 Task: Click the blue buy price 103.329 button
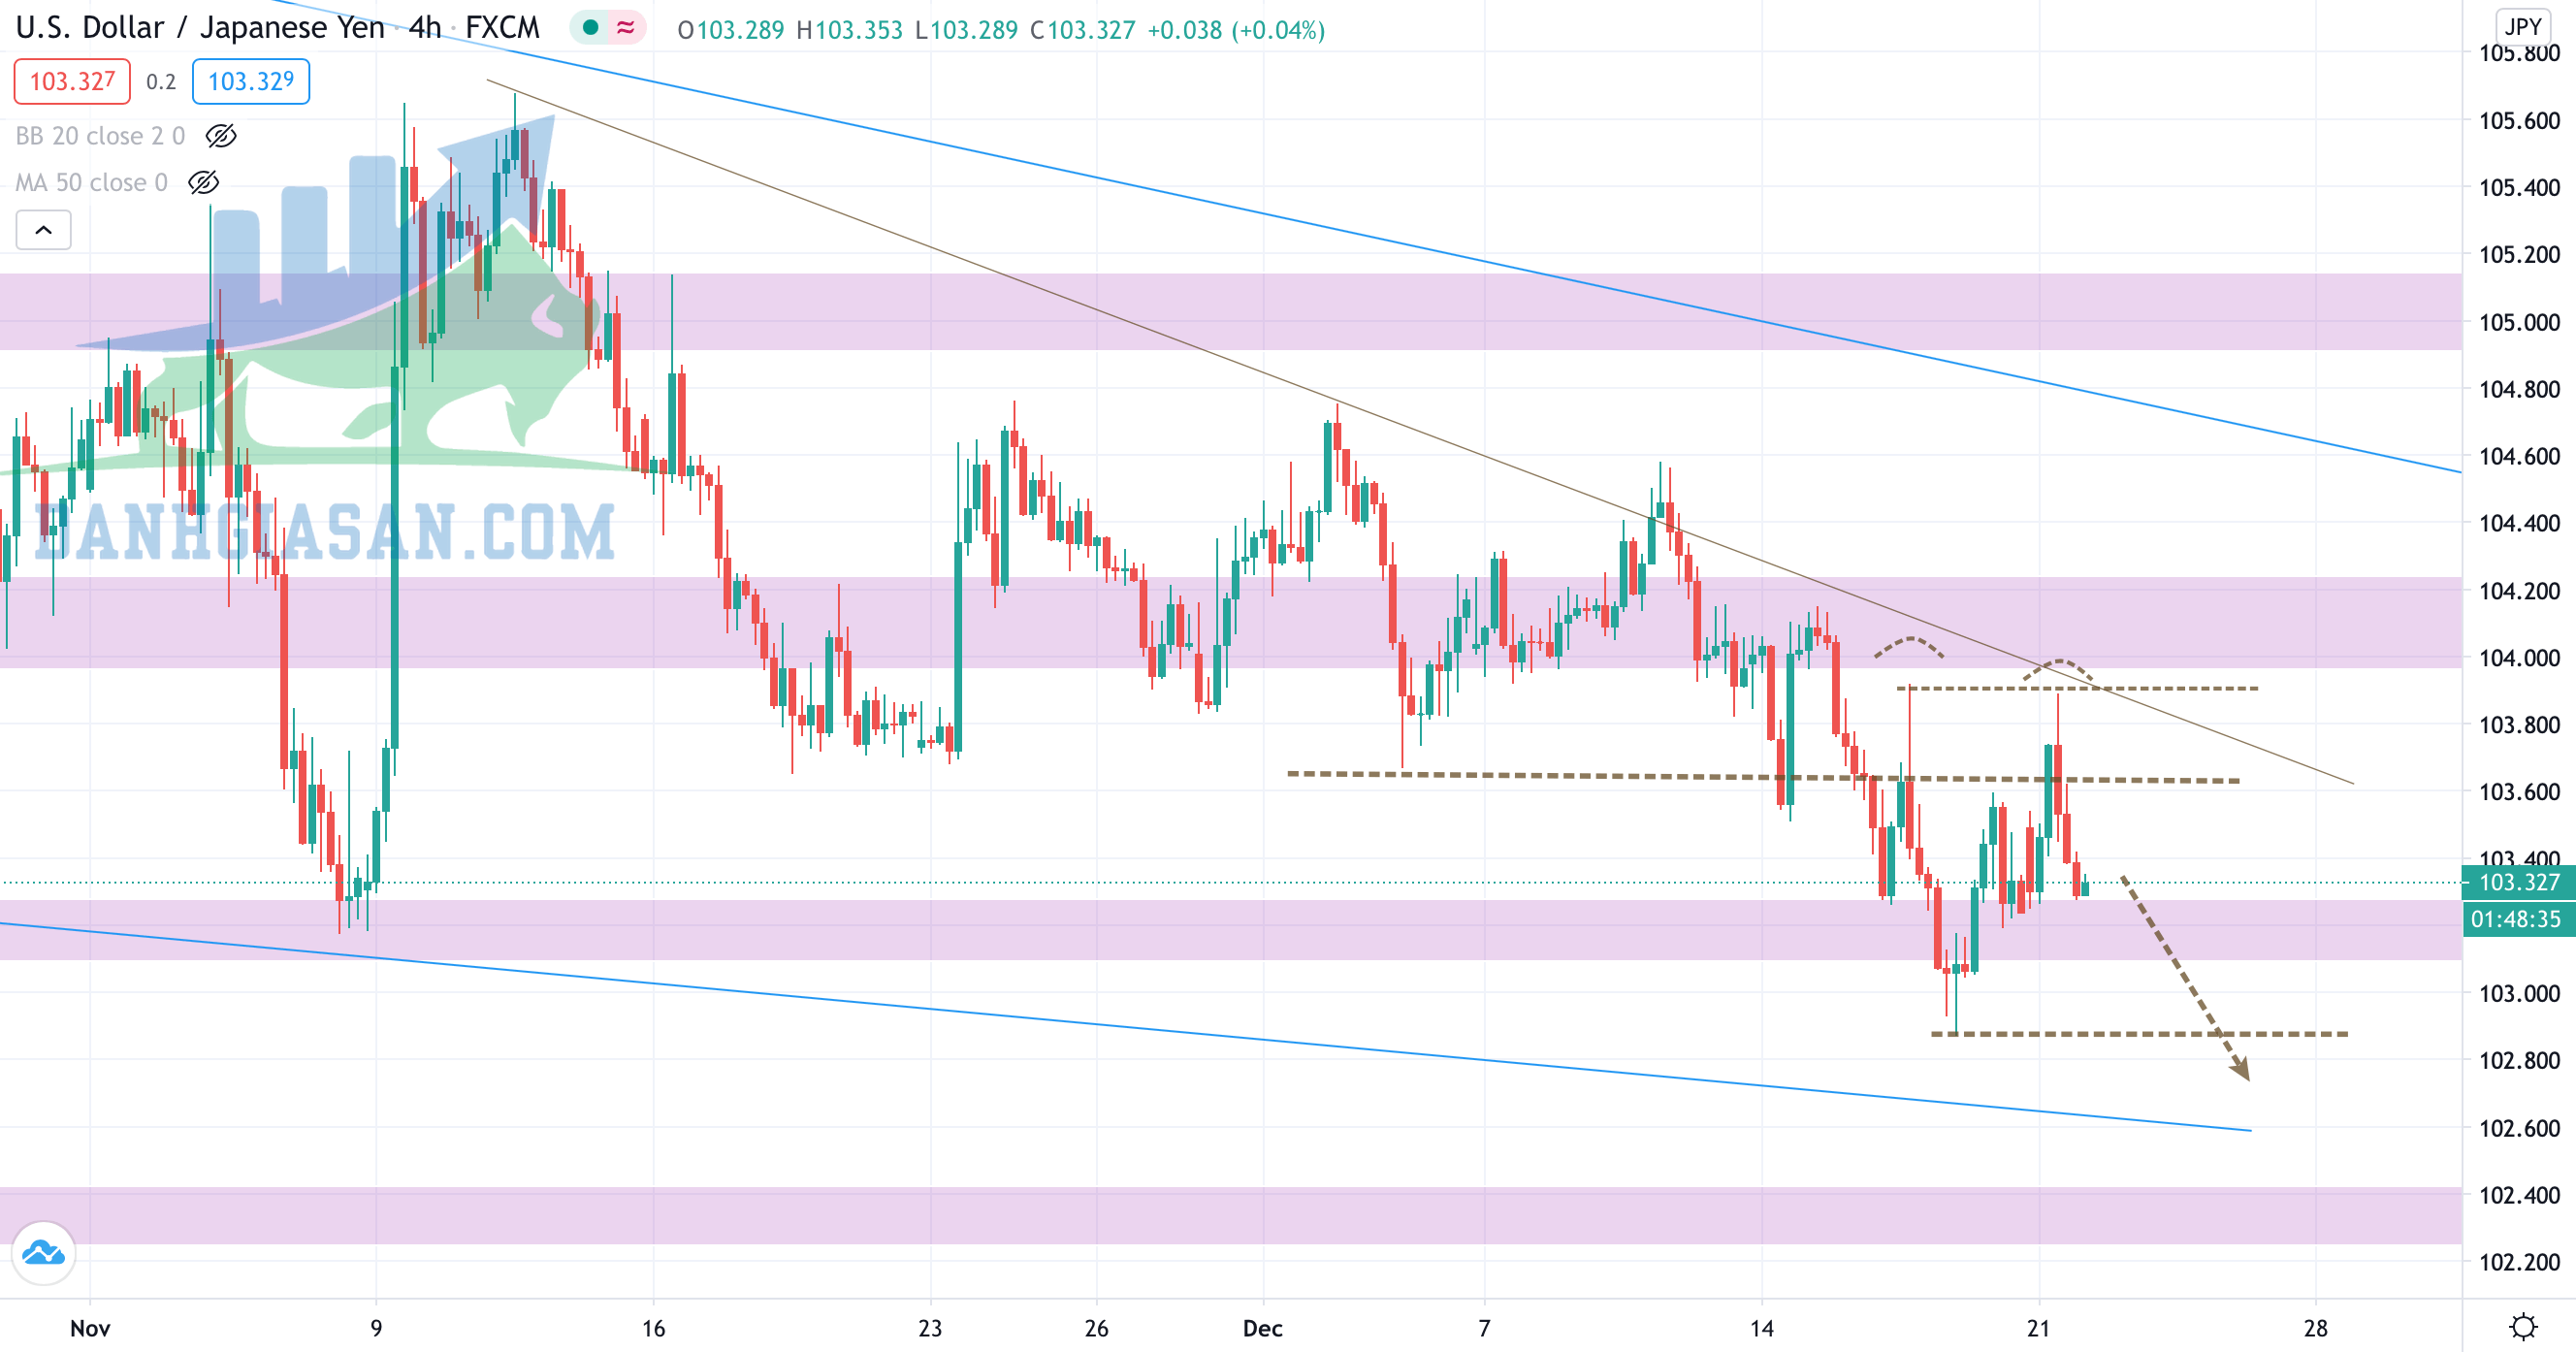[251, 81]
